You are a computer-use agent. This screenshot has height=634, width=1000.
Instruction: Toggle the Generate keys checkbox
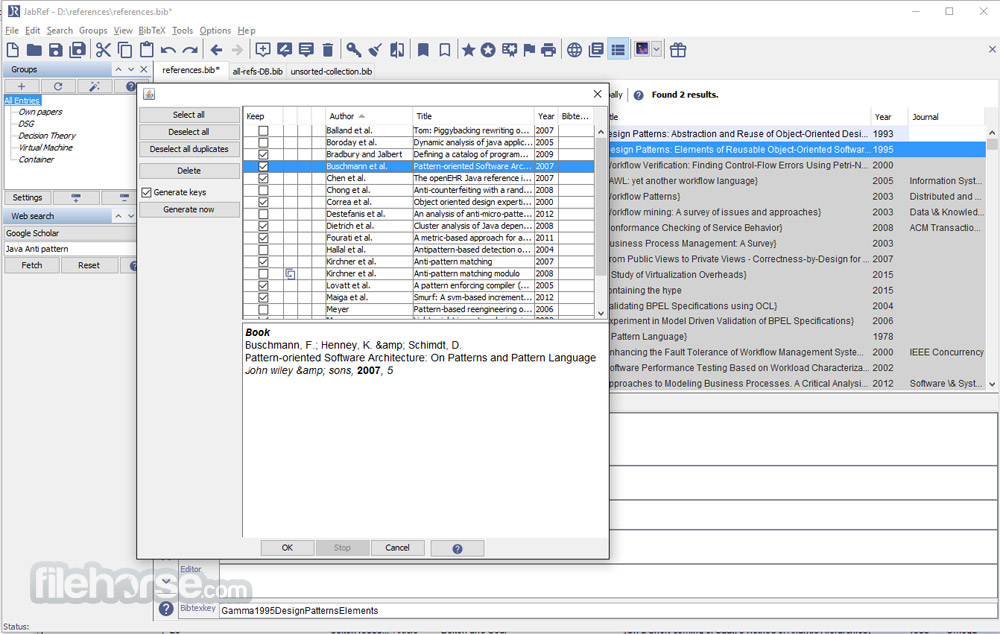pyautogui.click(x=147, y=192)
